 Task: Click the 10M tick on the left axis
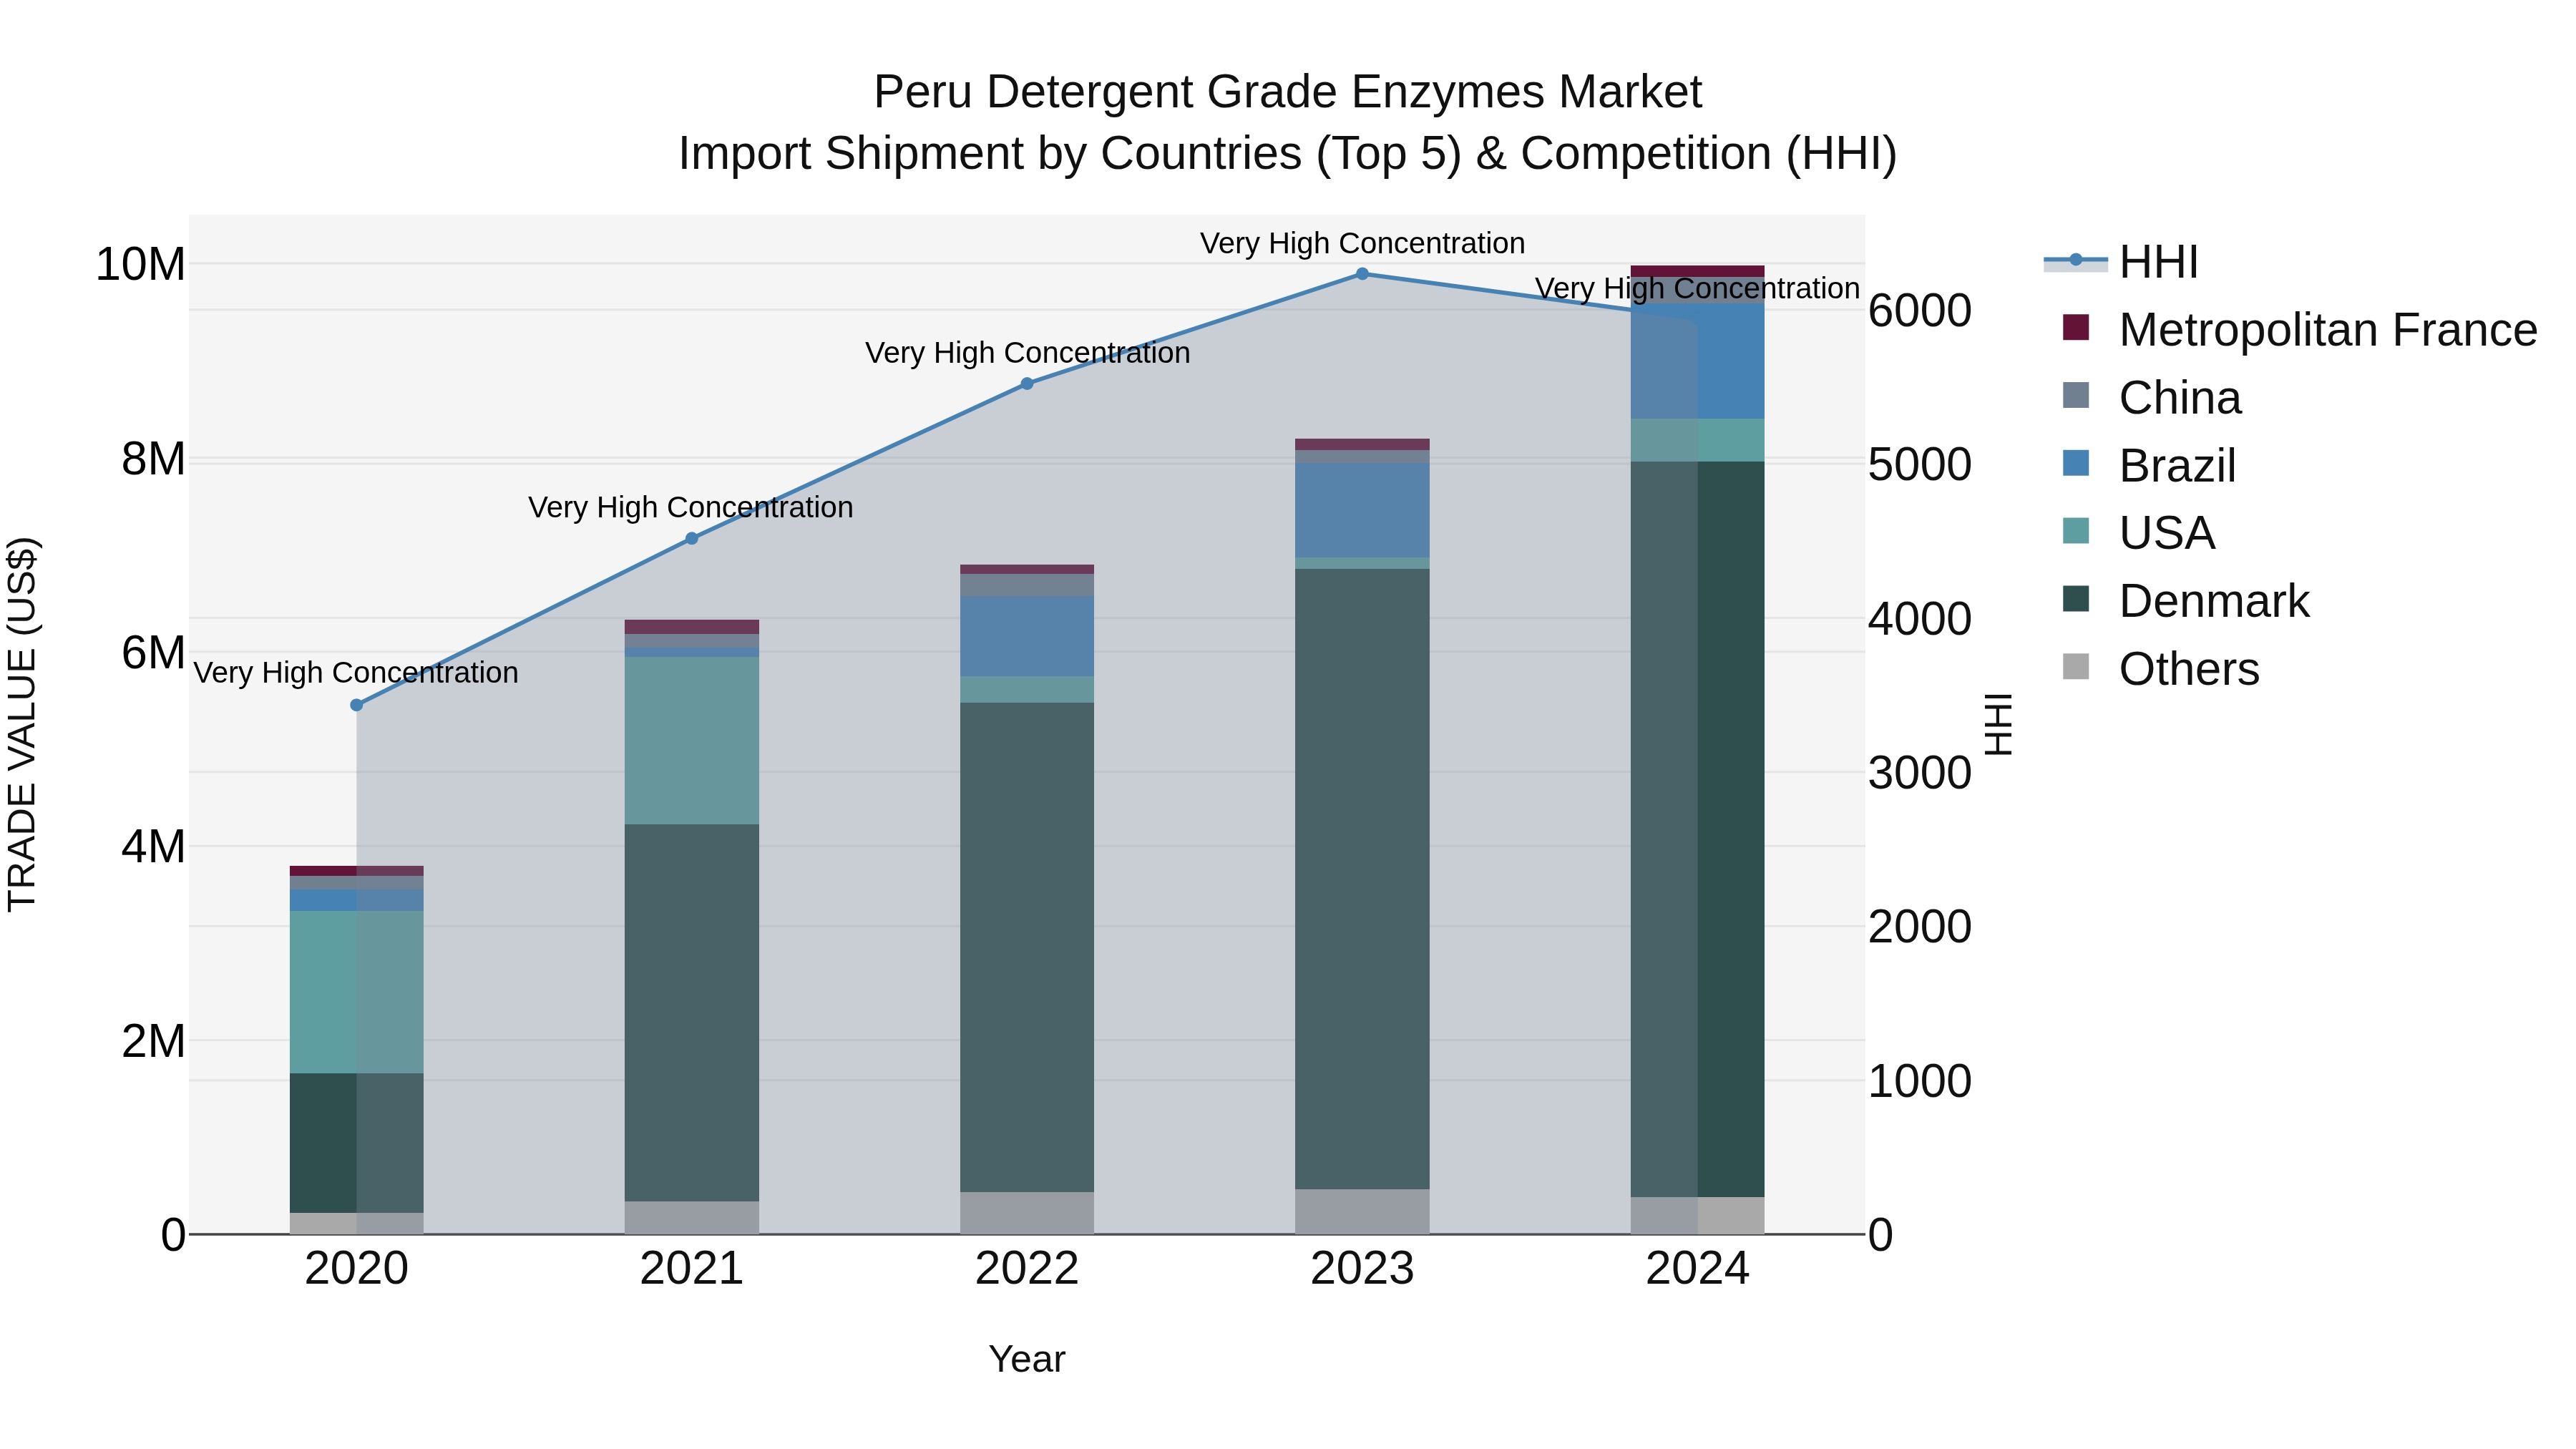(140, 265)
